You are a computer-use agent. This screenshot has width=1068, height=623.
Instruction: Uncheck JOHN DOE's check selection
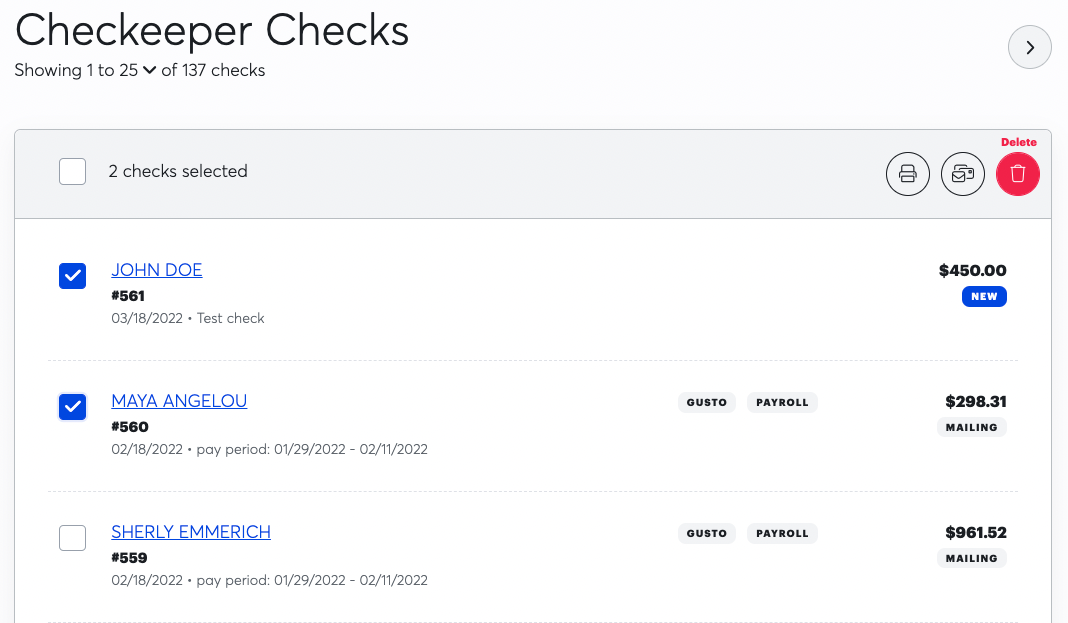click(x=72, y=275)
